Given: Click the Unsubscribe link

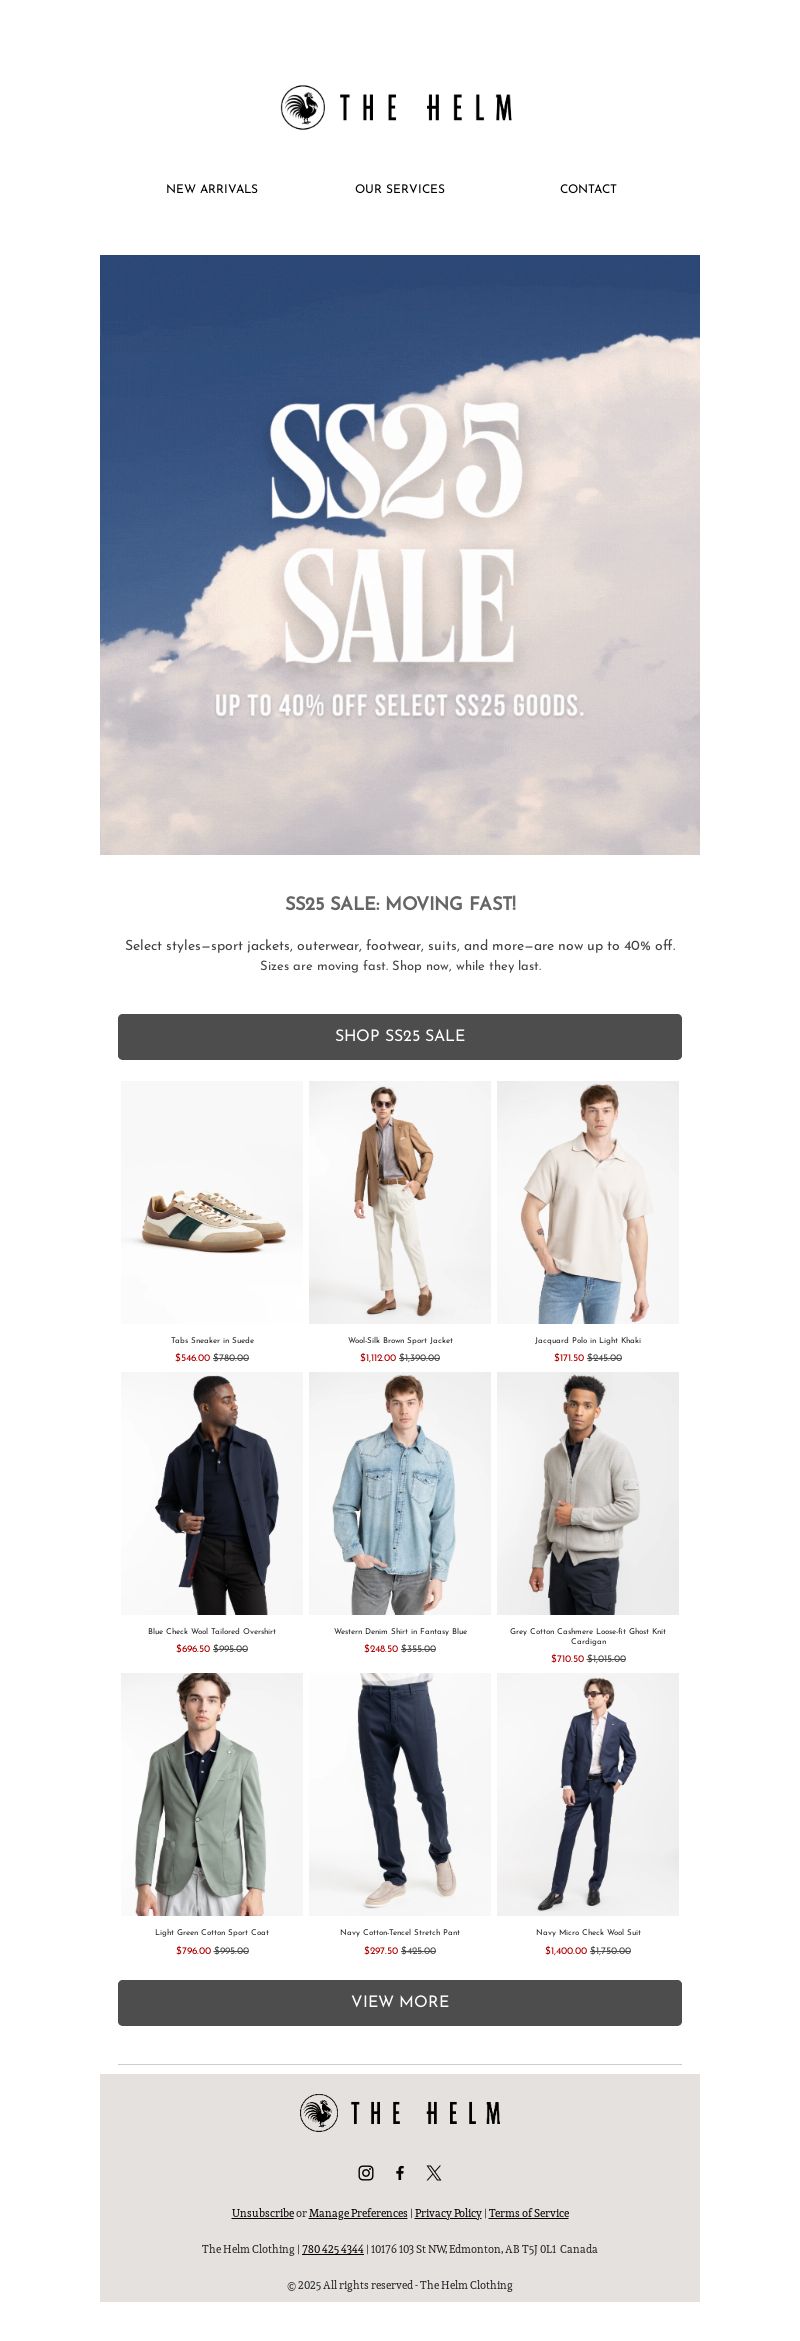Looking at the screenshot, I should coord(263,2213).
